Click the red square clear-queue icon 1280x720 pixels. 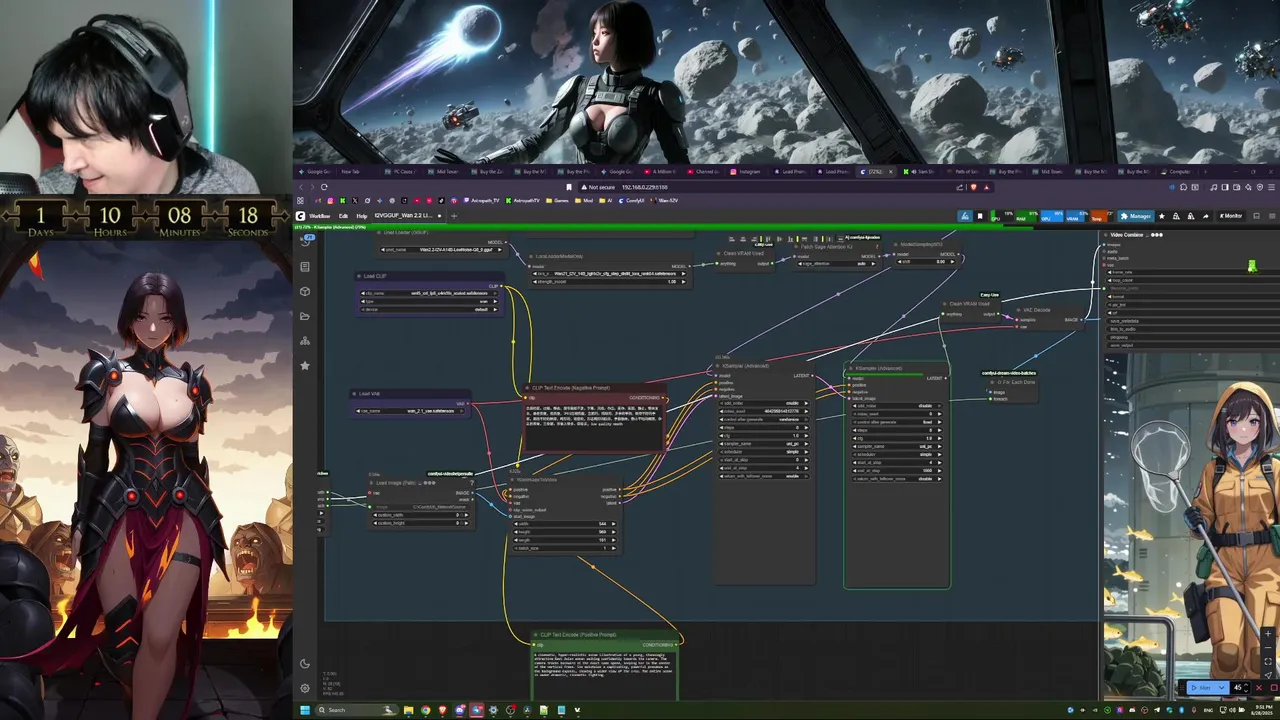[x=1274, y=688]
